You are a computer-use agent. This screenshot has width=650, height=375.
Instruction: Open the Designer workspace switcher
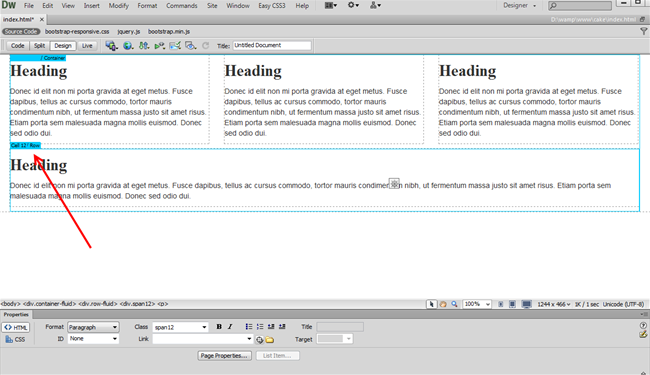click(519, 5)
